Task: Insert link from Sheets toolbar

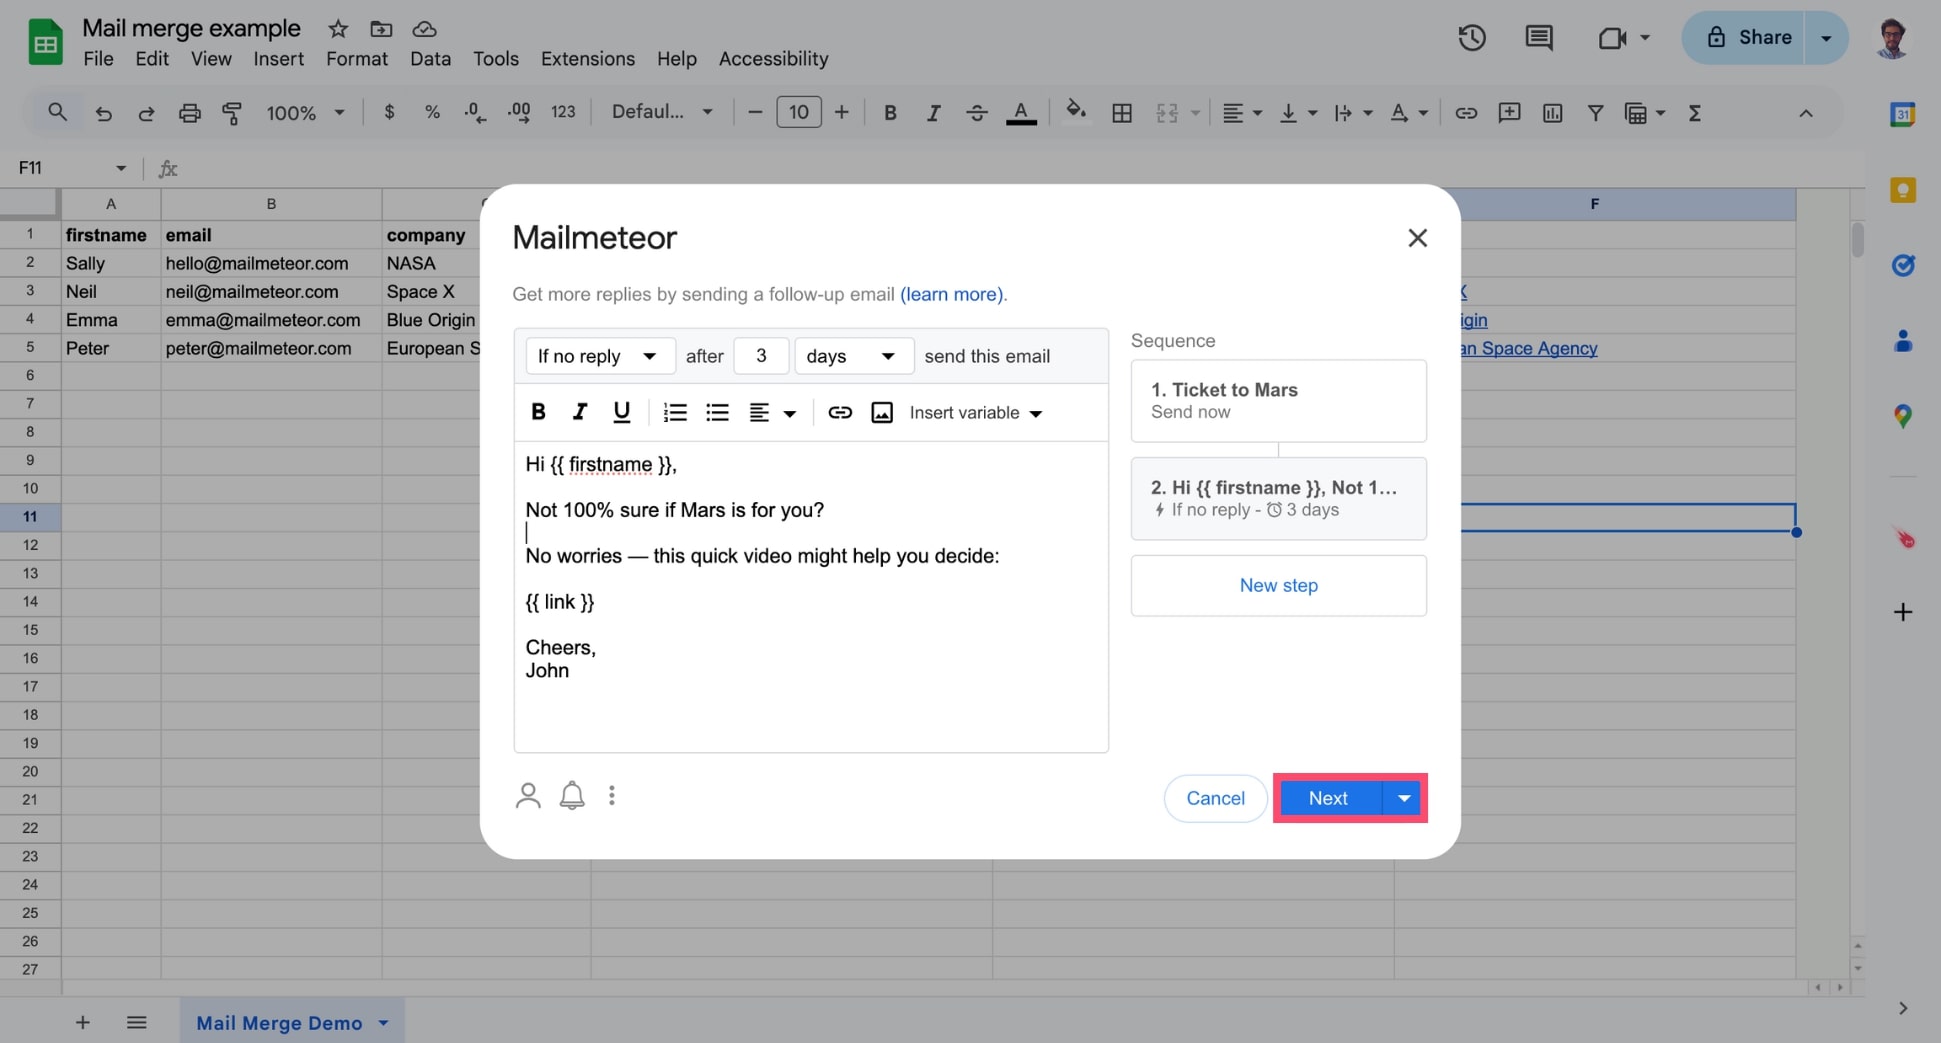Action: pyautogui.click(x=1466, y=113)
